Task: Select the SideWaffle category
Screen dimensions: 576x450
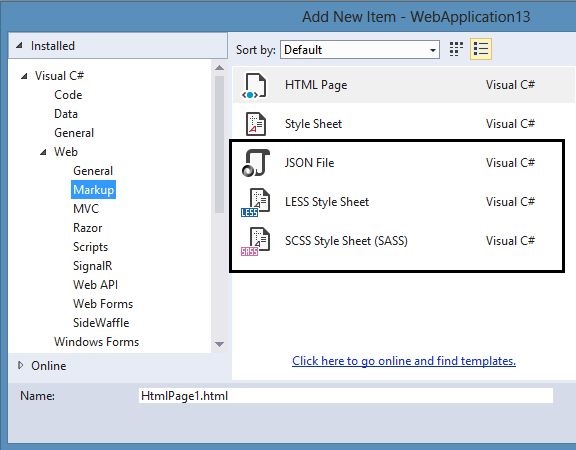Action: pyautogui.click(x=101, y=323)
